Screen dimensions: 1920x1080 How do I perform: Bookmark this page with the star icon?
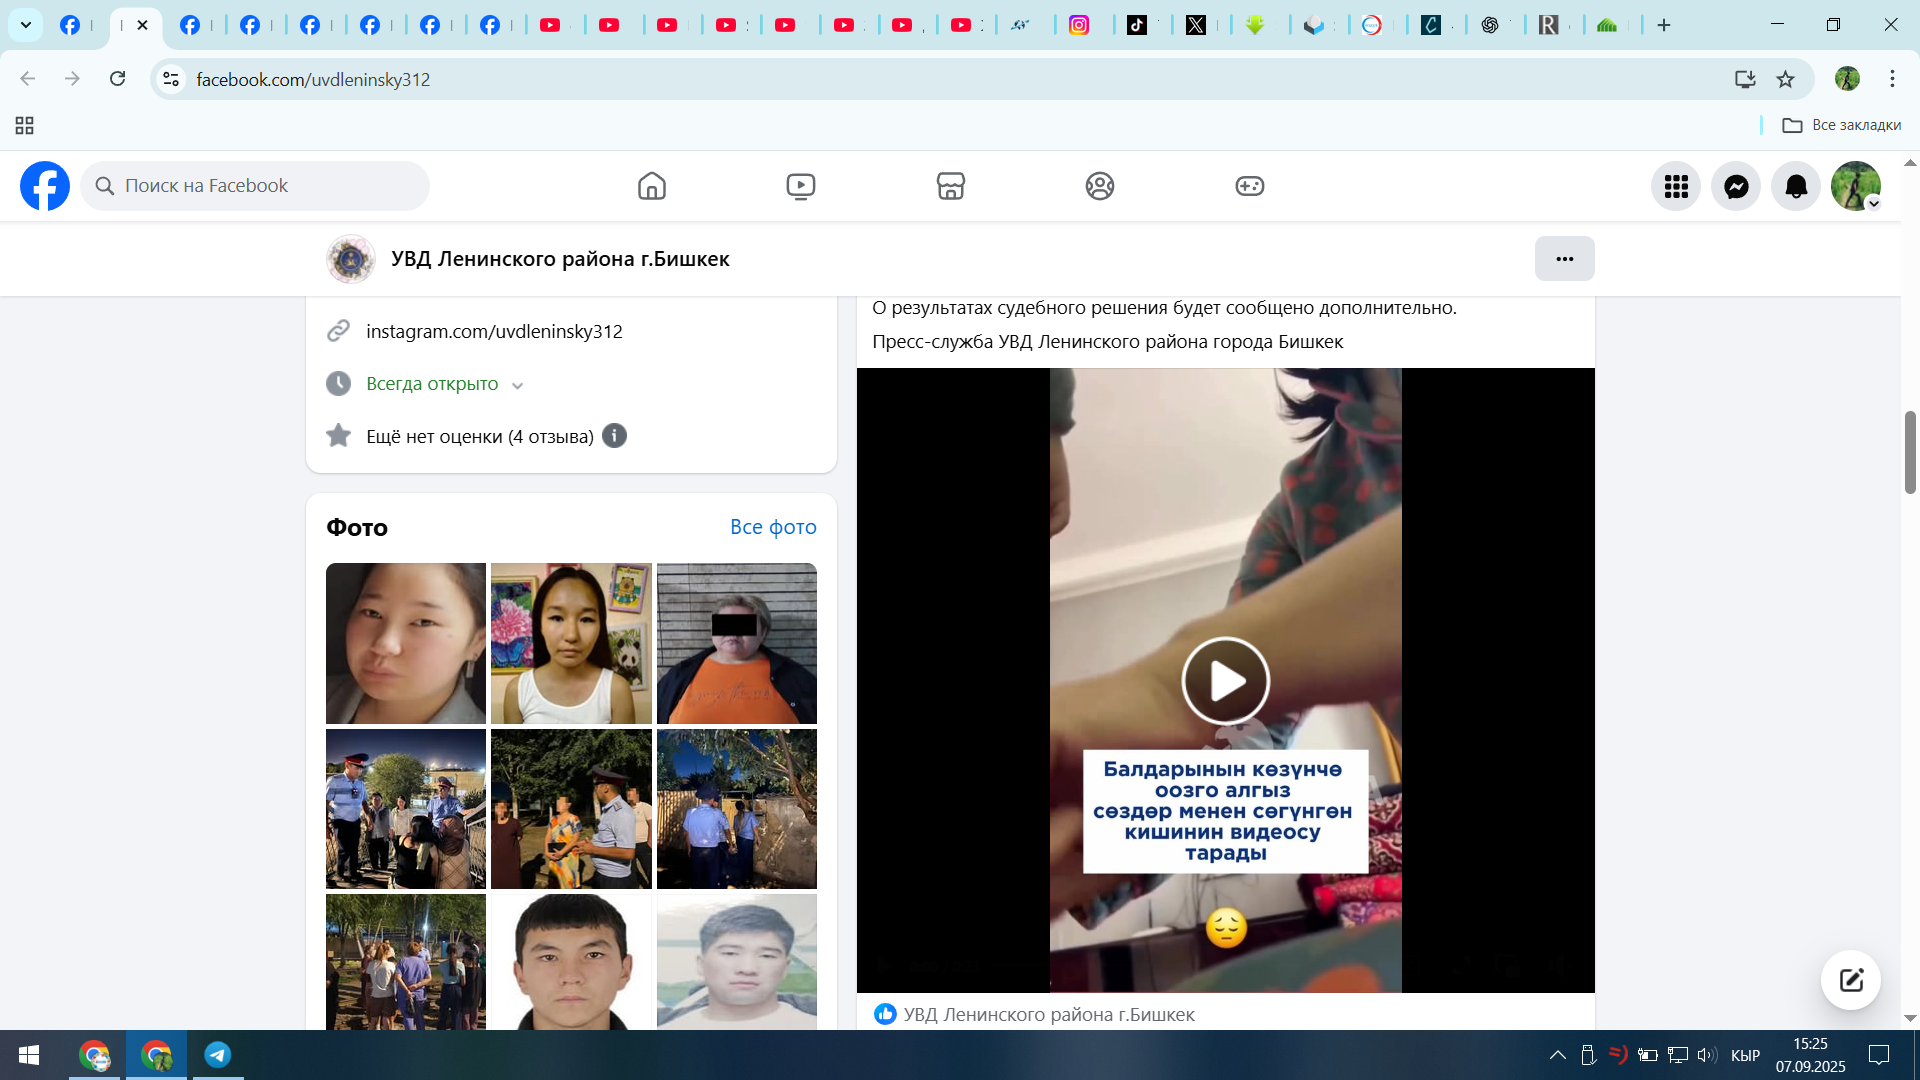1785,79
